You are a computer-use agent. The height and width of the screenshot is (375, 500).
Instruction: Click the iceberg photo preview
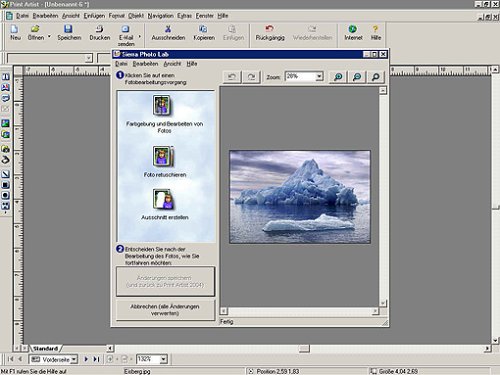[x=300, y=197]
